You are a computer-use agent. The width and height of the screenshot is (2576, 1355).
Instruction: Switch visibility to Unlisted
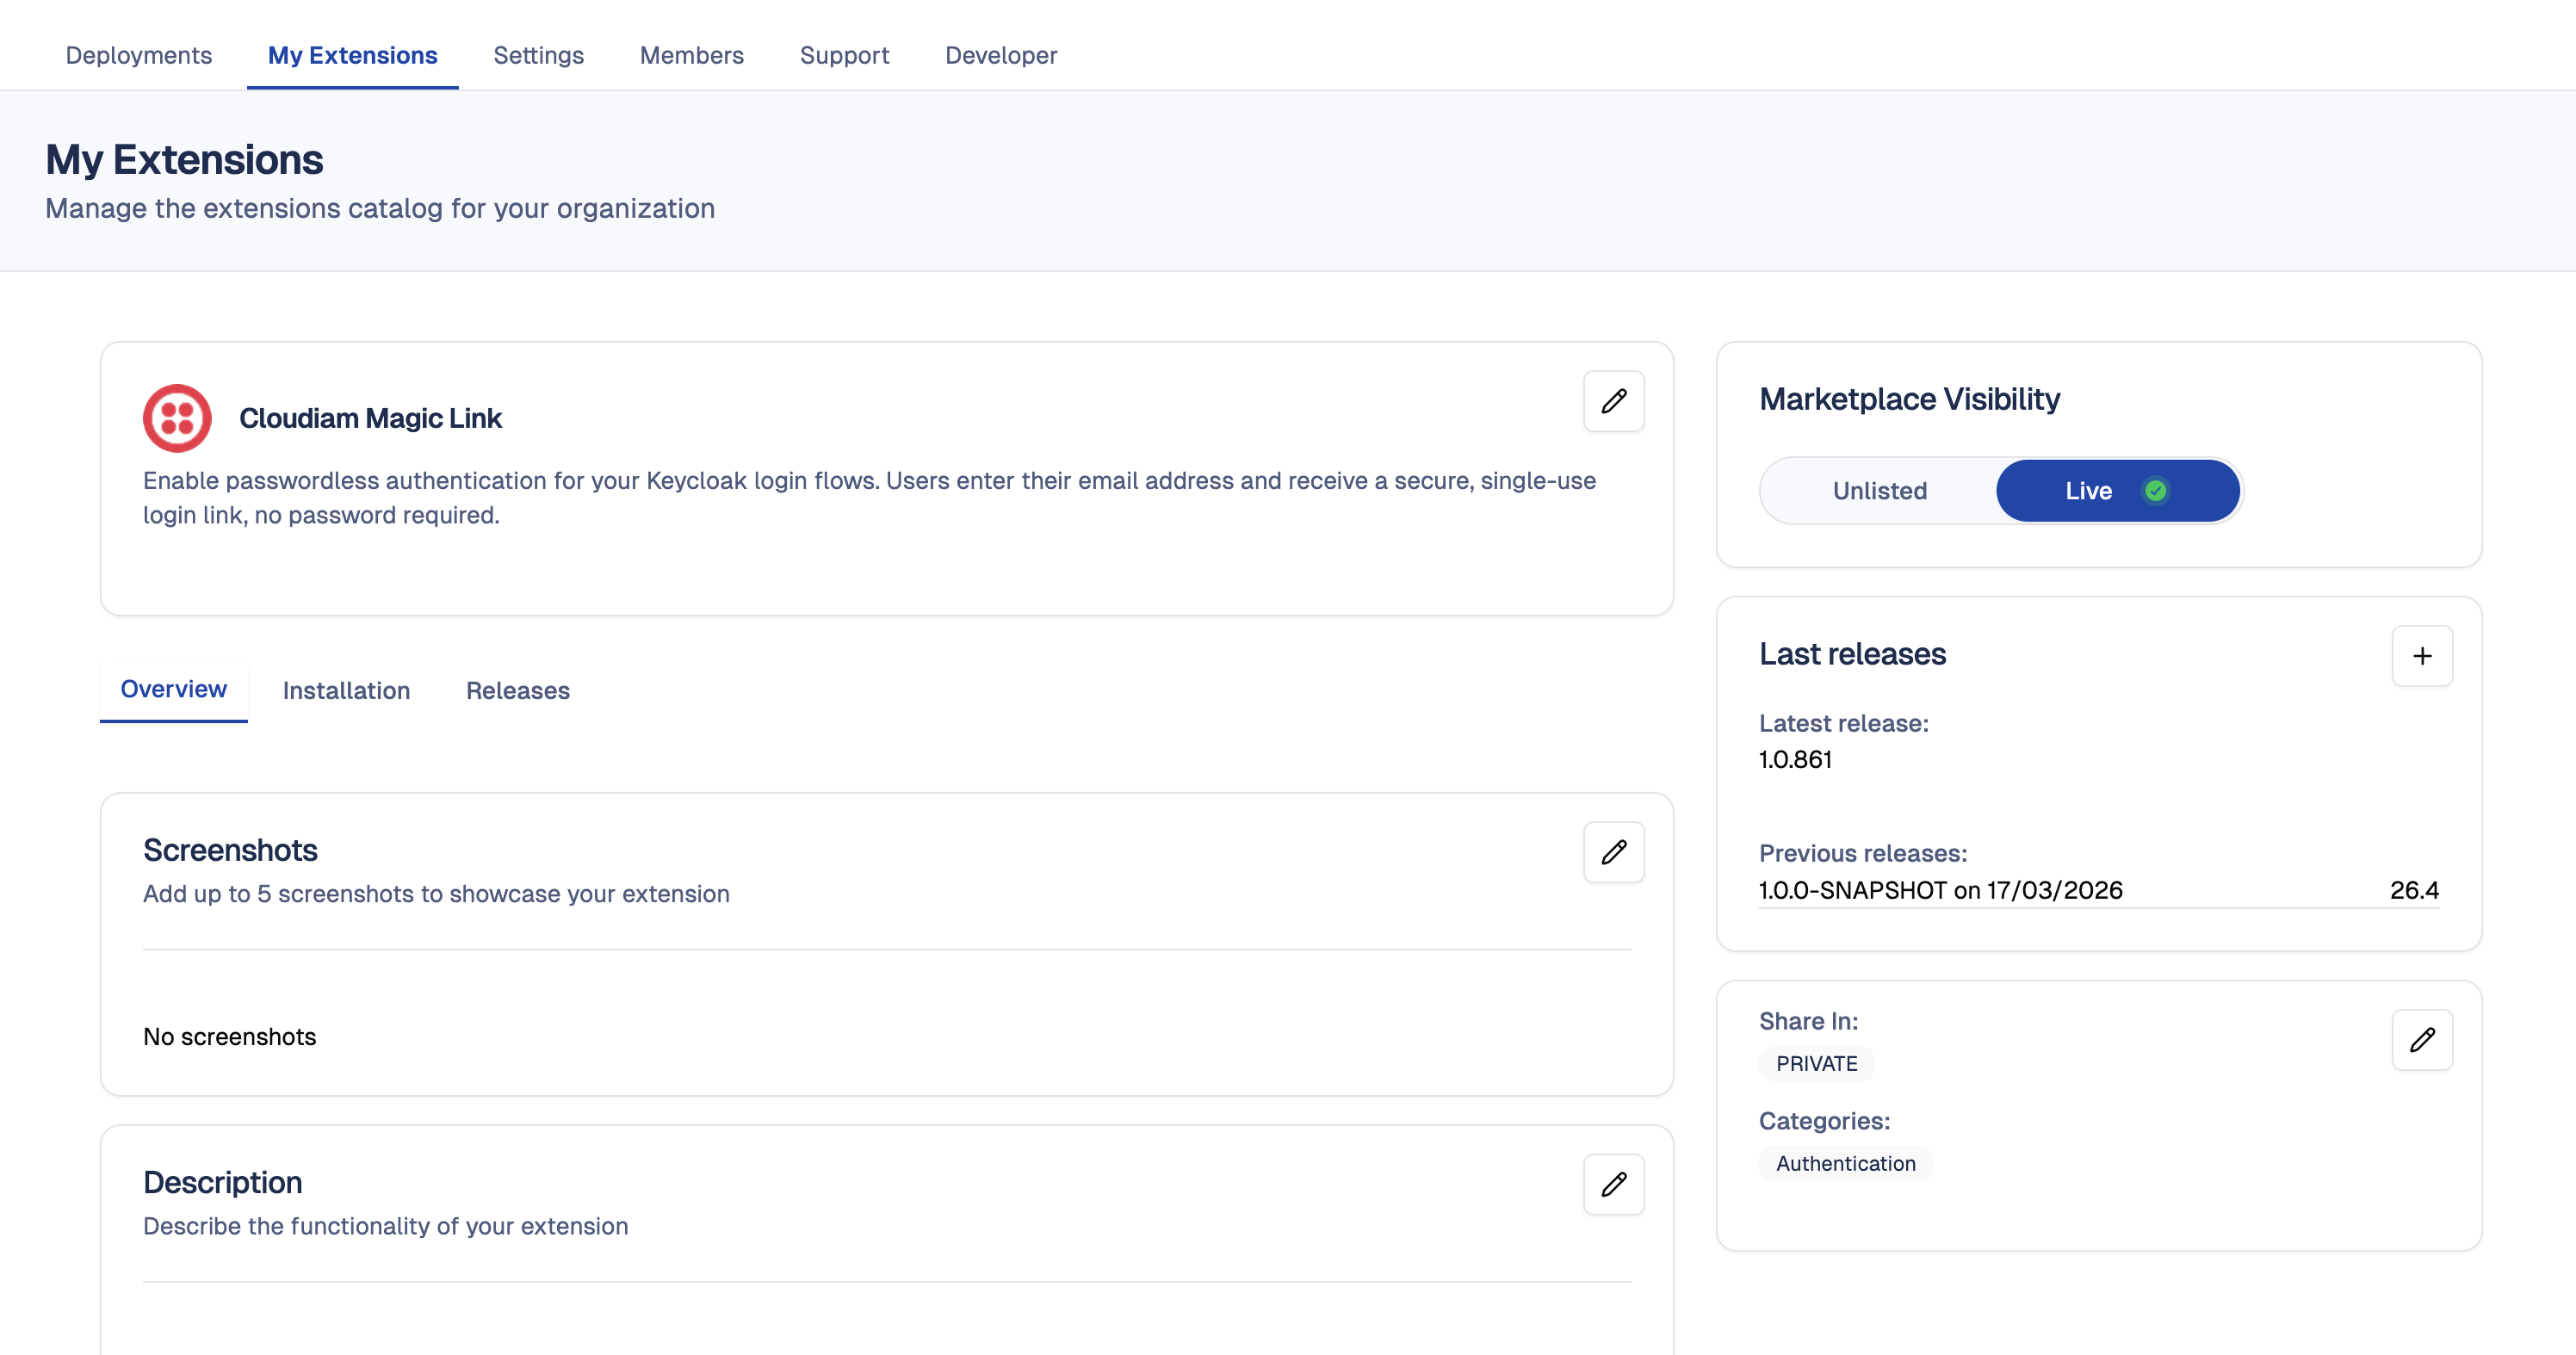1879,491
